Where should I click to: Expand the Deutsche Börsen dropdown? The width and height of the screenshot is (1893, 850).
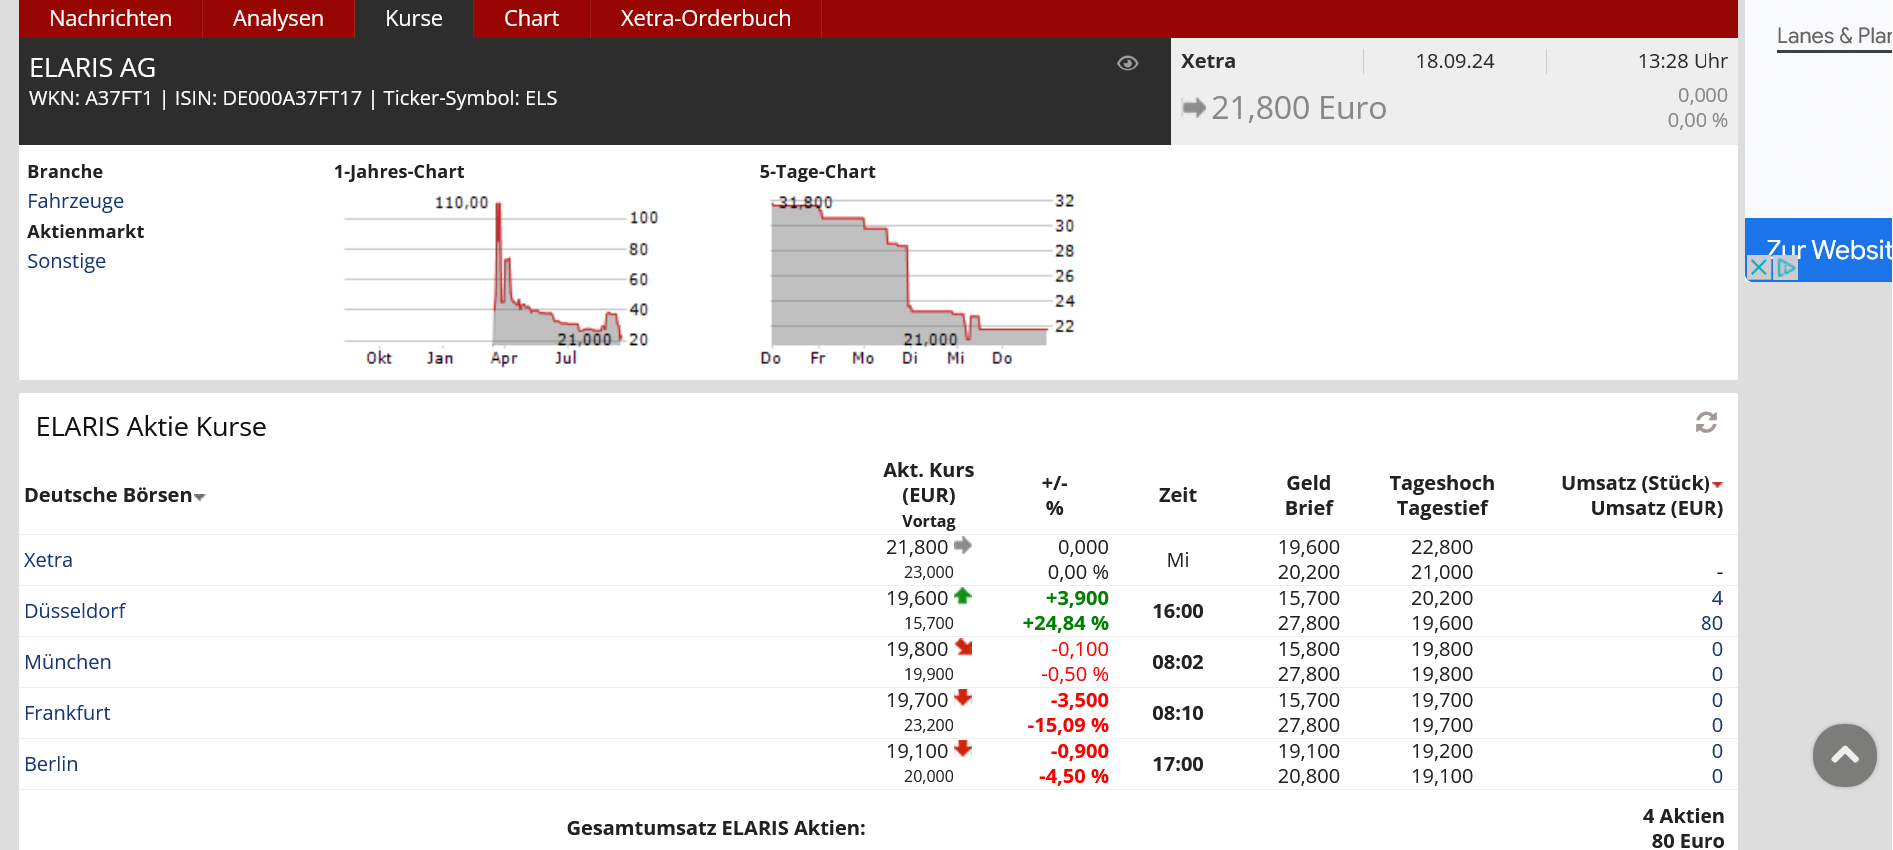[x=200, y=497]
